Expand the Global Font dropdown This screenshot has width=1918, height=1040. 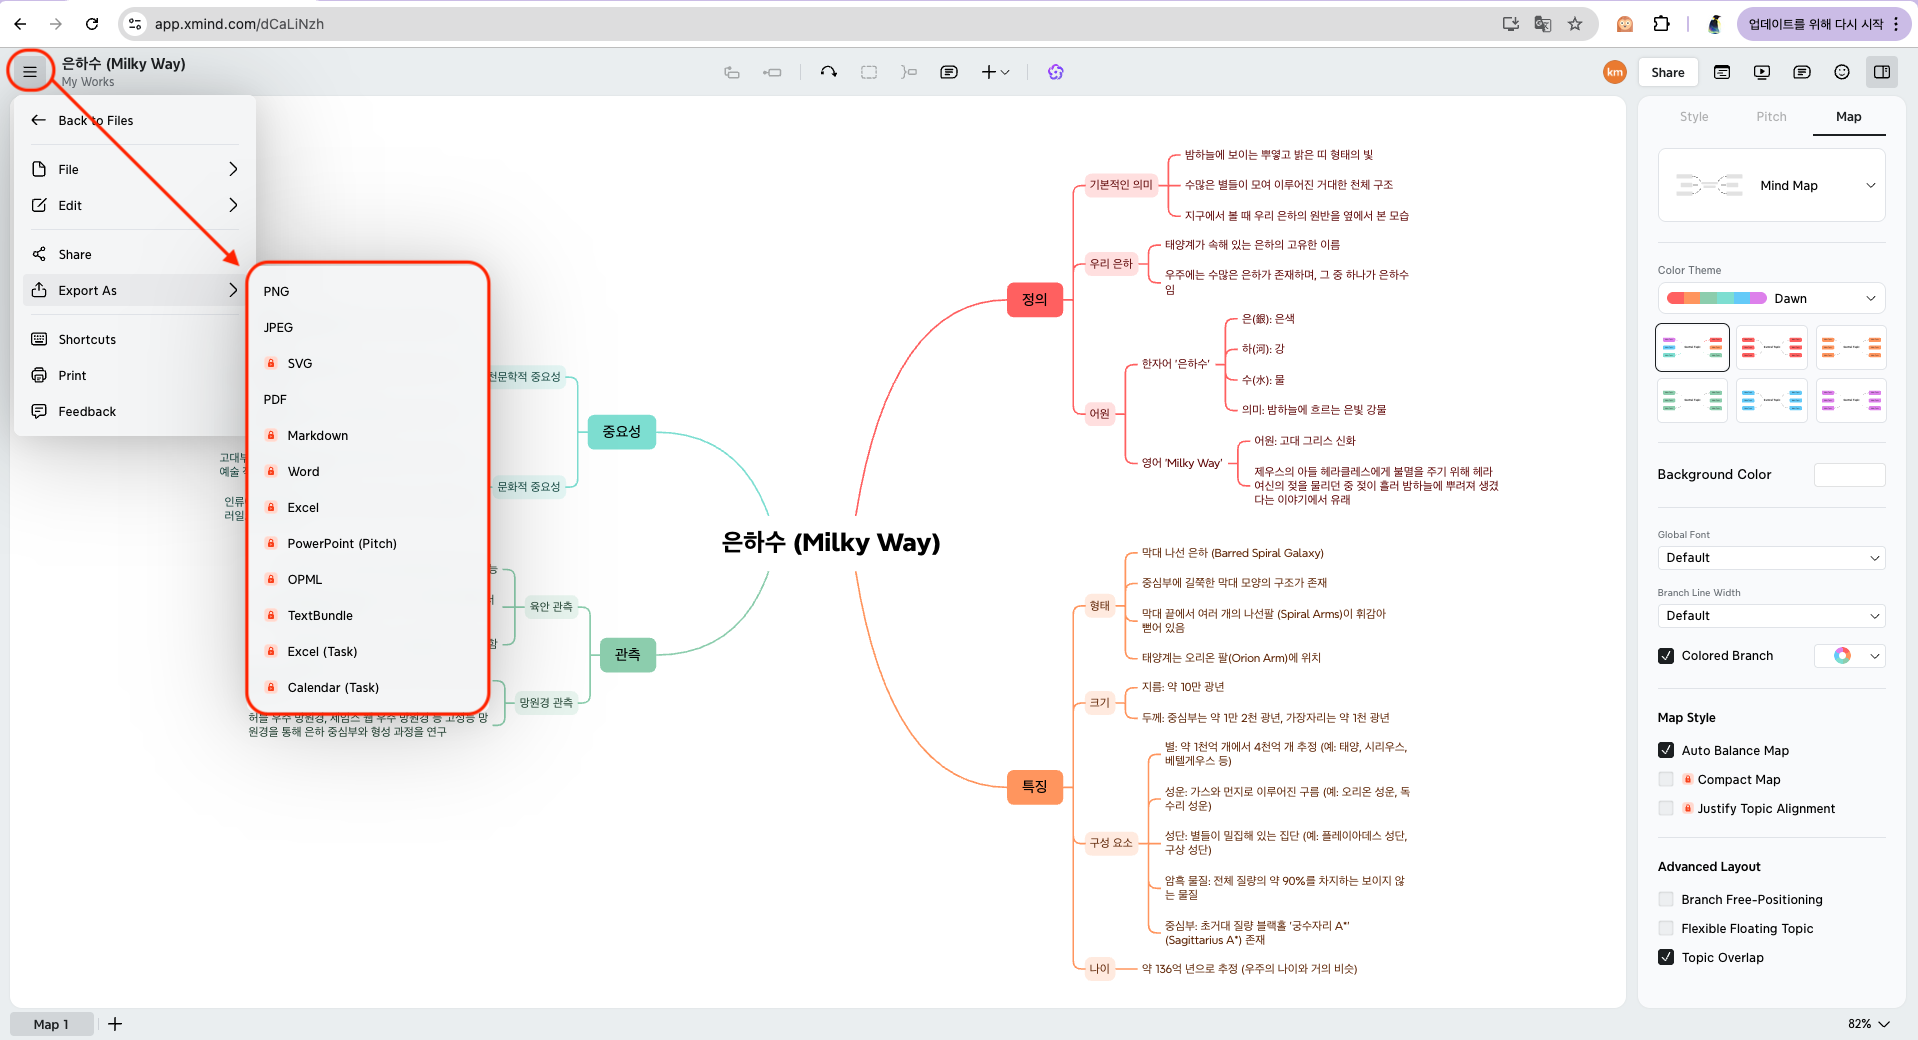(1770, 558)
